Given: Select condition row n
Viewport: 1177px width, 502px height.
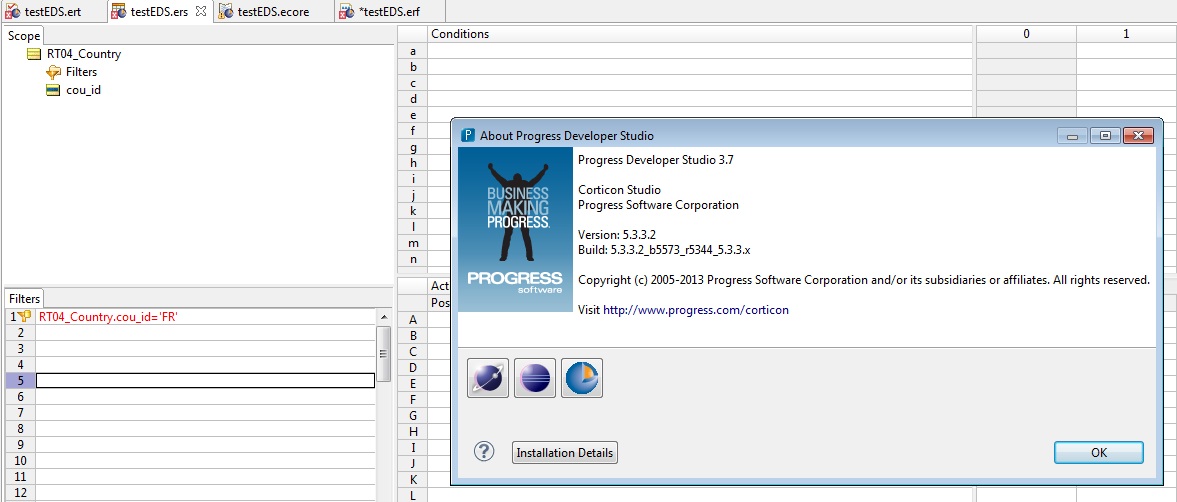Looking at the screenshot, I should [412, 259].
